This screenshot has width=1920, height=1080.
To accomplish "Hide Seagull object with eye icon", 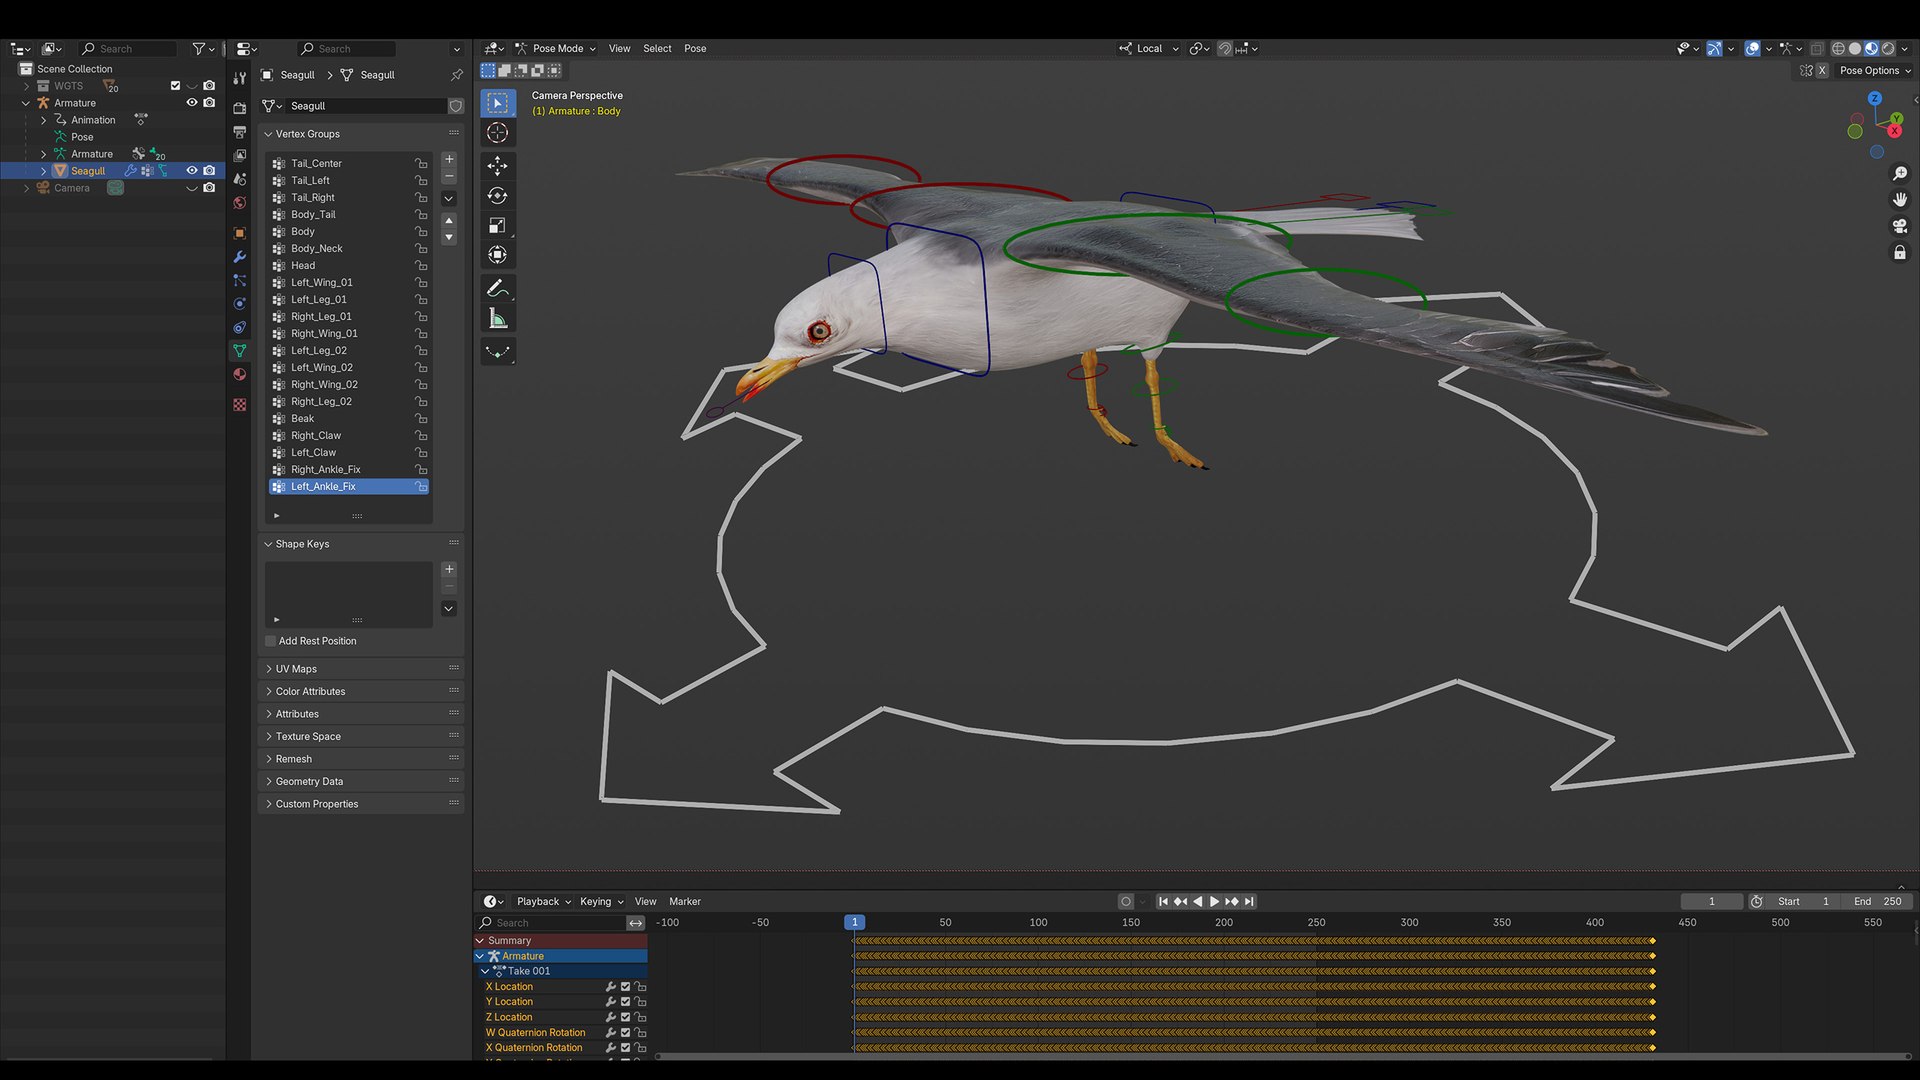I will click(x=192, y=171).
